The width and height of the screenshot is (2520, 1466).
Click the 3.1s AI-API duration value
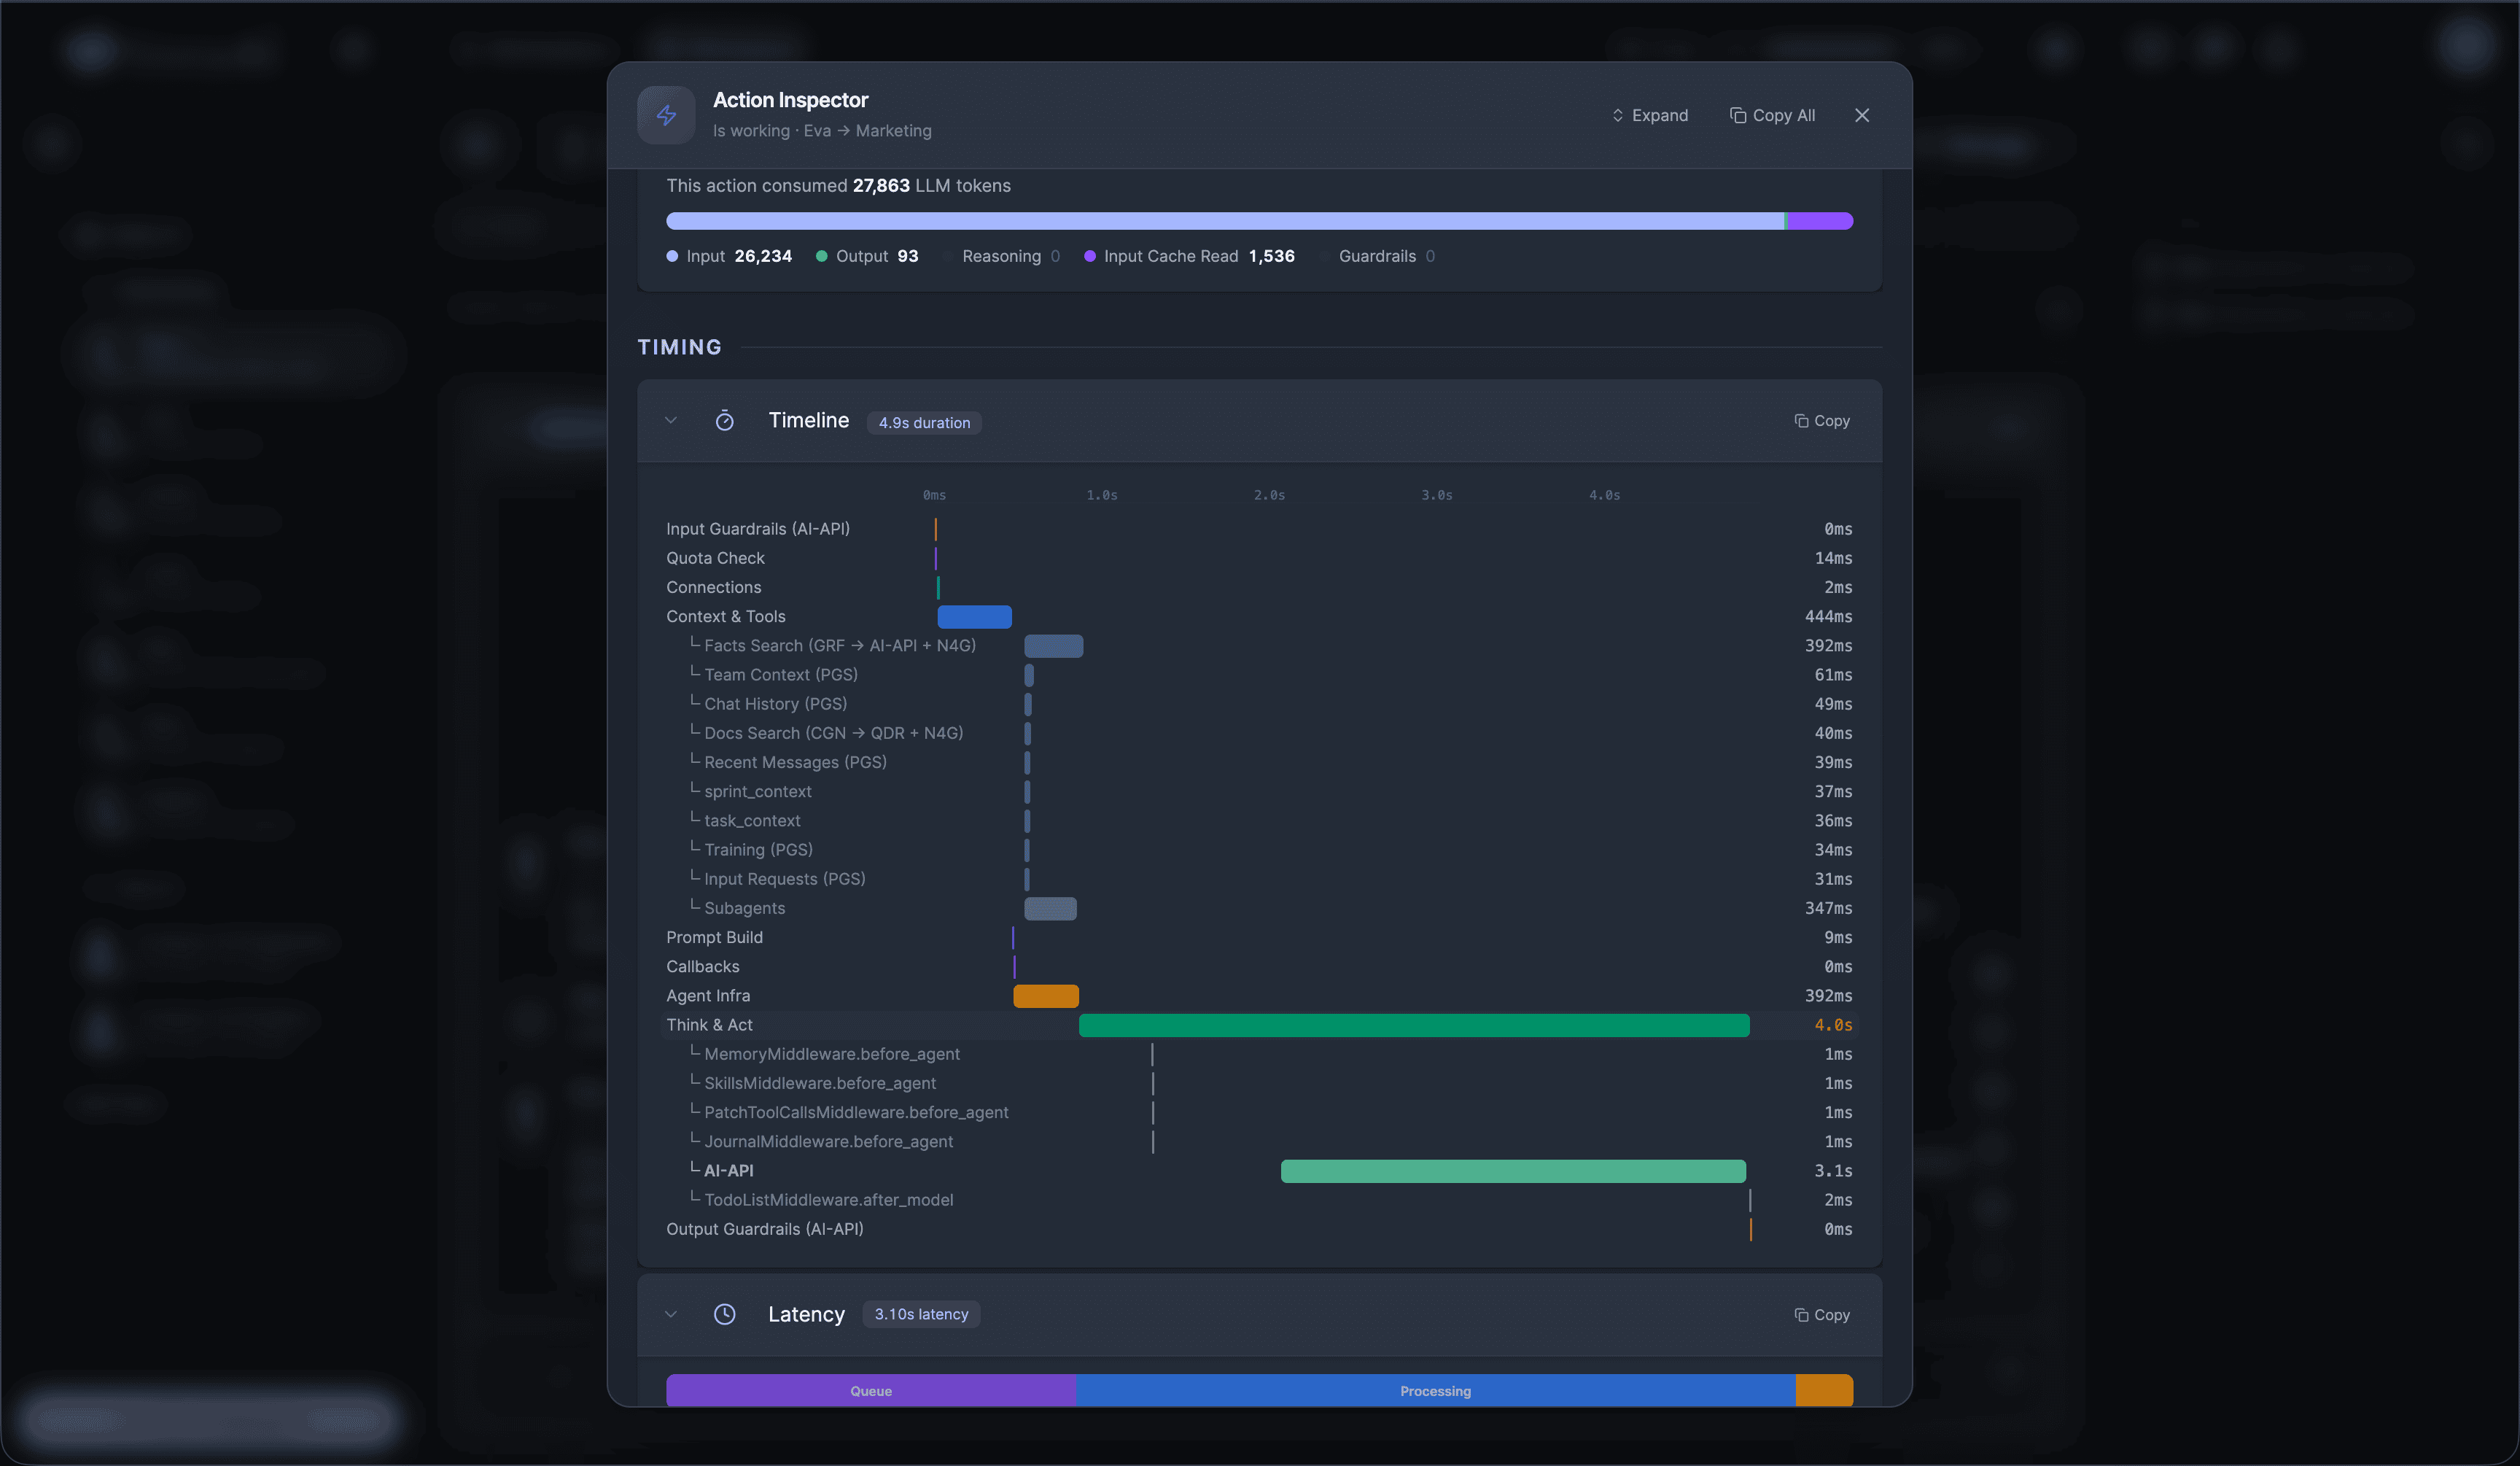(x=1833, y=1171)
